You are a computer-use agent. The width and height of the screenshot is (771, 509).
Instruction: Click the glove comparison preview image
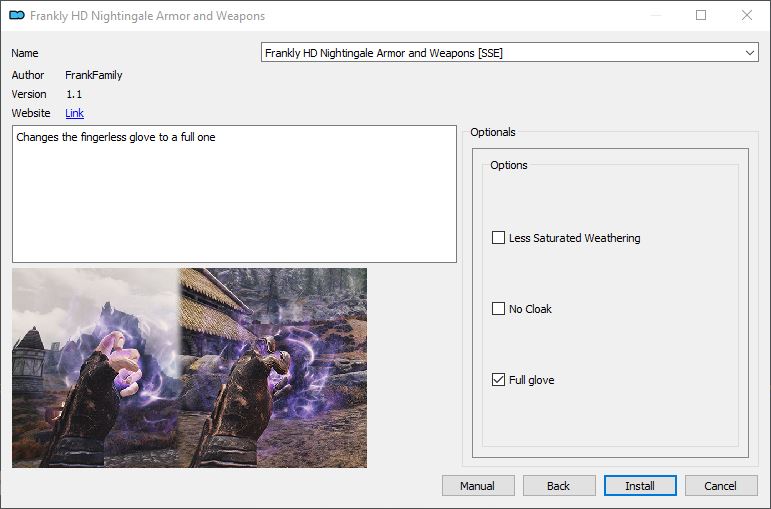pos(189,368)
